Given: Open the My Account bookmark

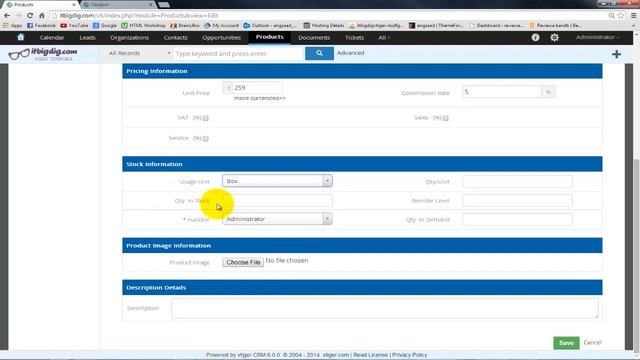Looking at the screenshot, I should pos(222,25).
